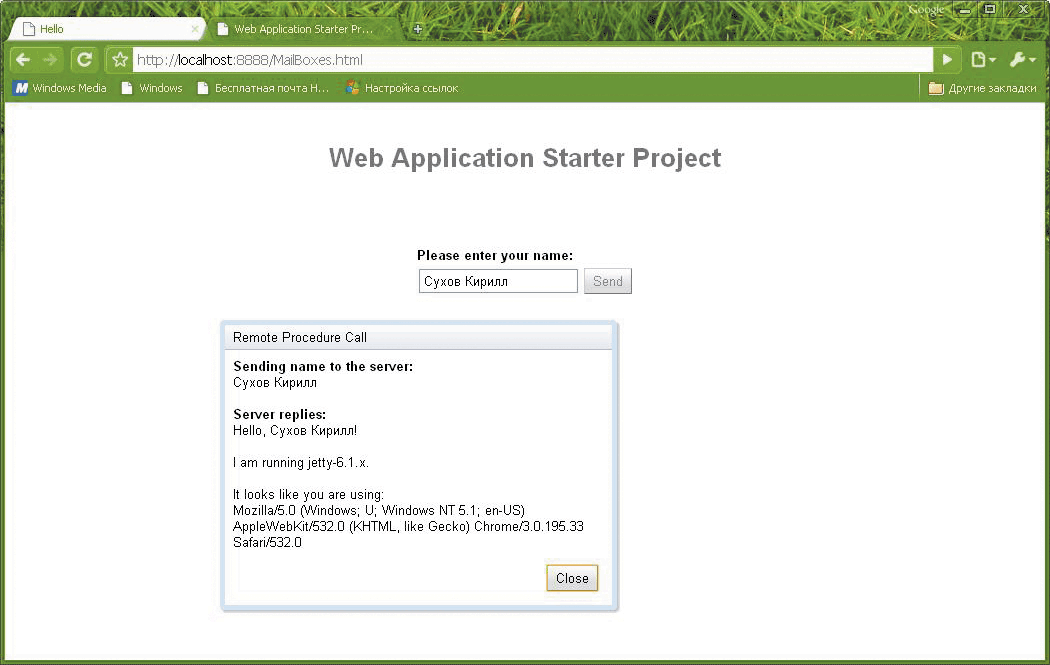Click the 'I am running jetty-6.1.x.' line
The width and height of the screenshot is (1050, 665).
[301, 463]
